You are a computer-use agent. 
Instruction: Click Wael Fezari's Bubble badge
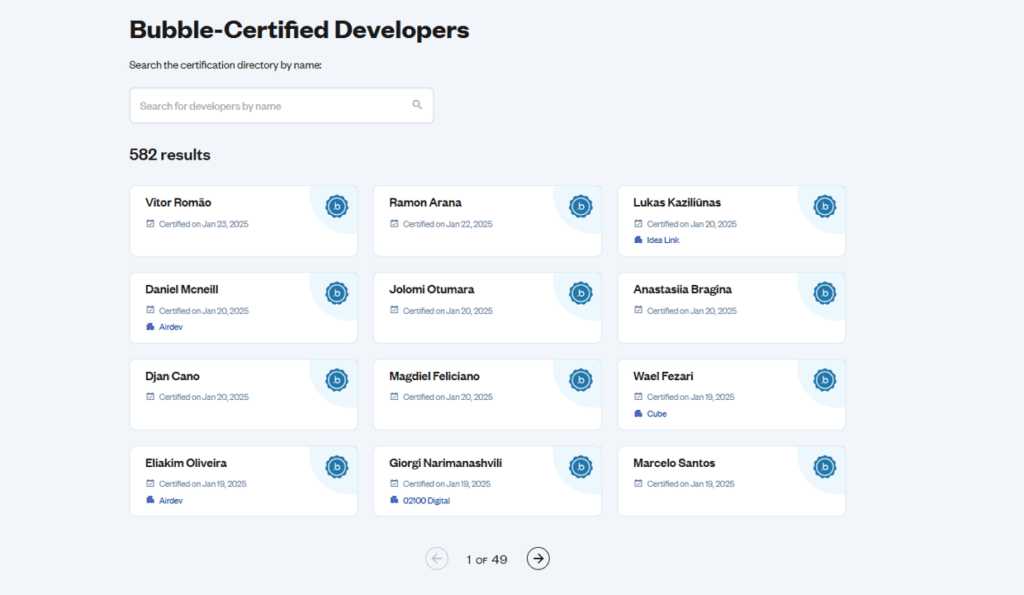coord(825,380)
